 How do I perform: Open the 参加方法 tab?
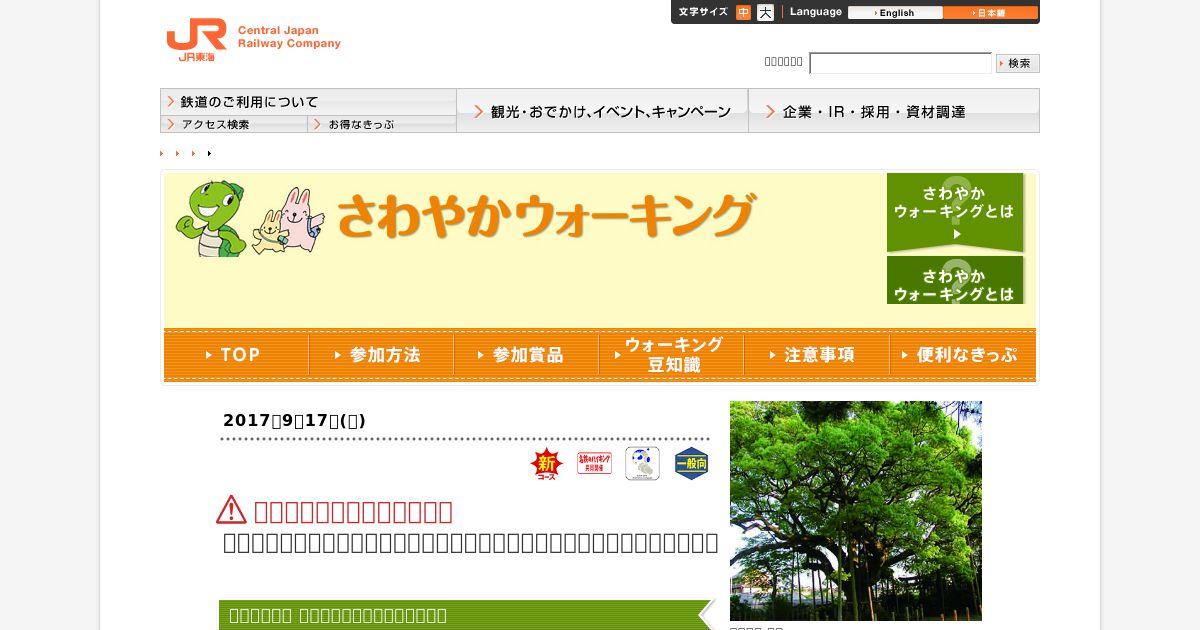(x=381, y=355)
